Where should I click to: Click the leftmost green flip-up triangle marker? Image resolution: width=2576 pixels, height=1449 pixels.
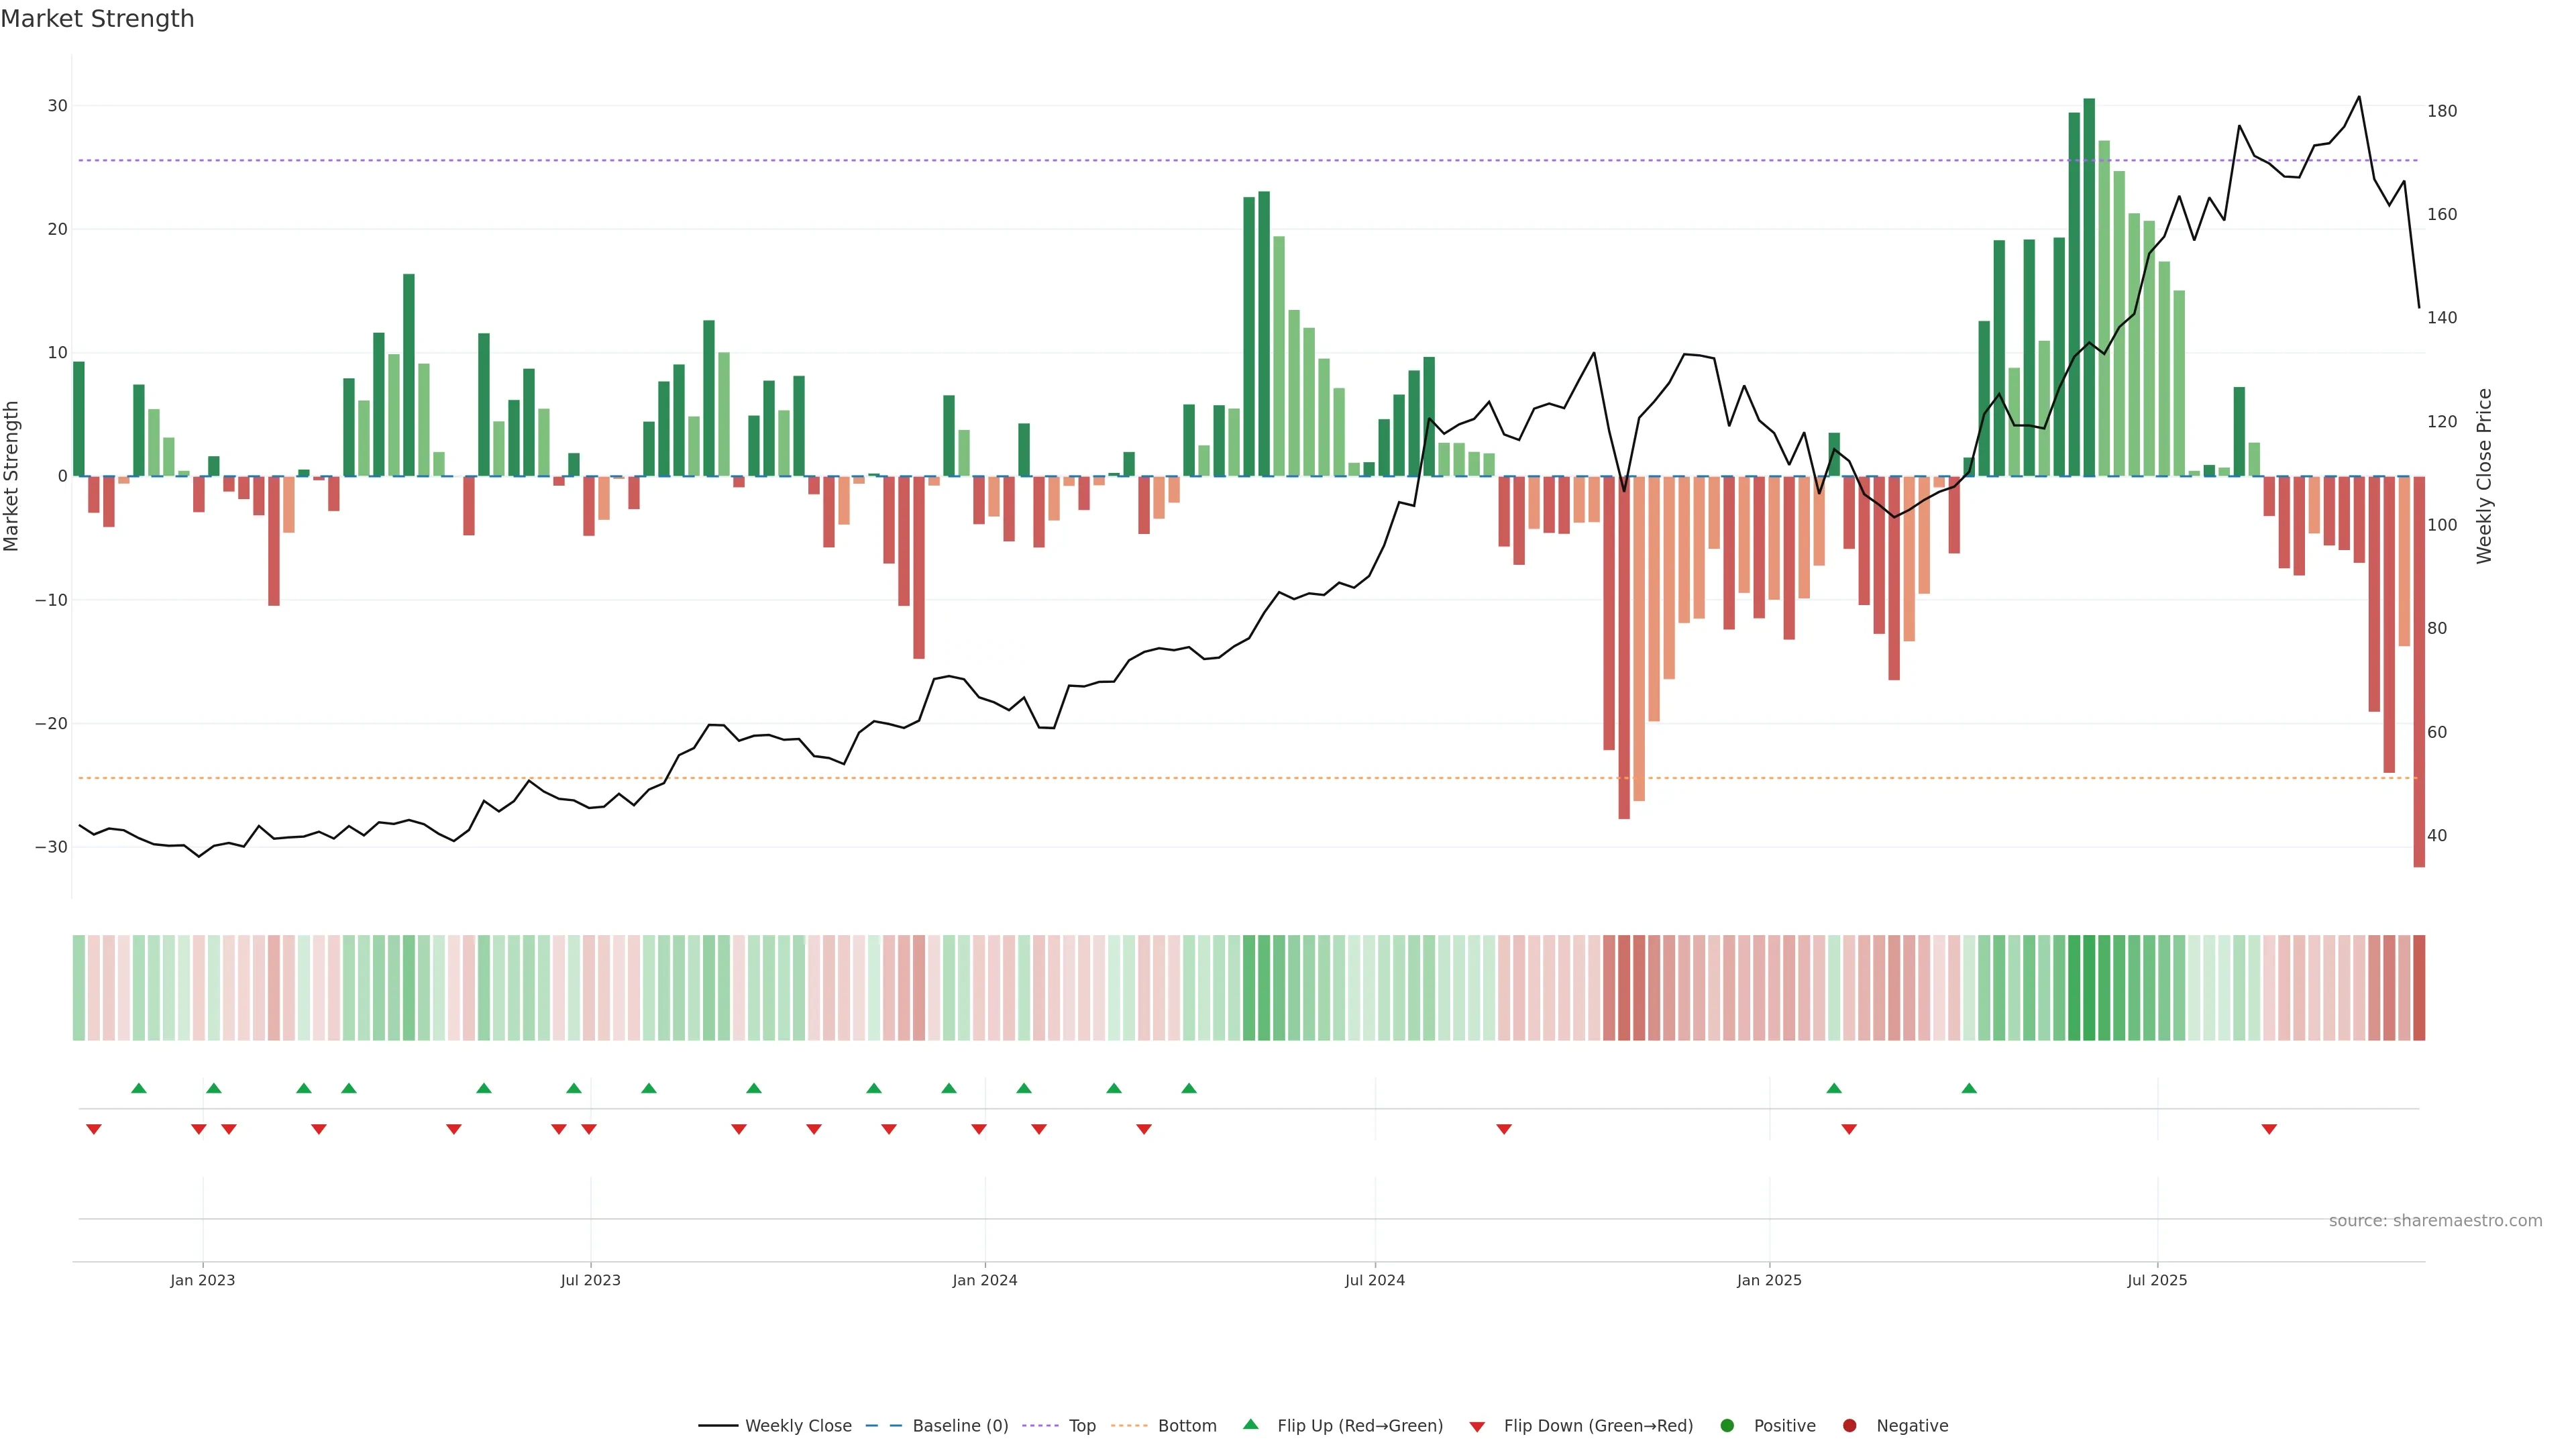pos(139,1088)
